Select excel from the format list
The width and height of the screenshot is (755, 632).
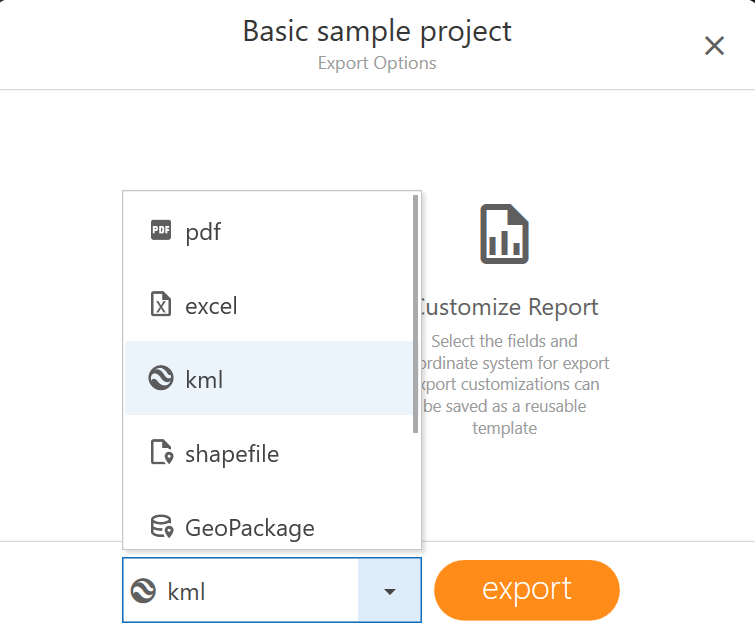point(211,306)
